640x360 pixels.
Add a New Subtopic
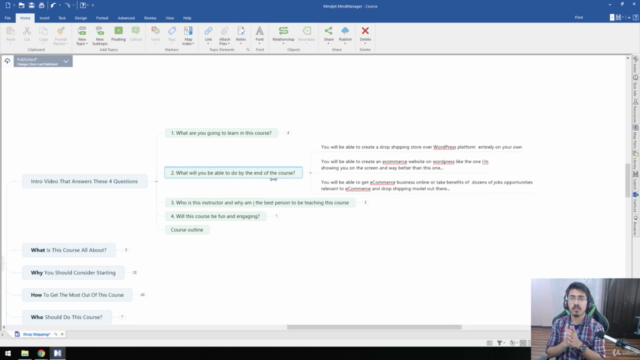point(100,36)
